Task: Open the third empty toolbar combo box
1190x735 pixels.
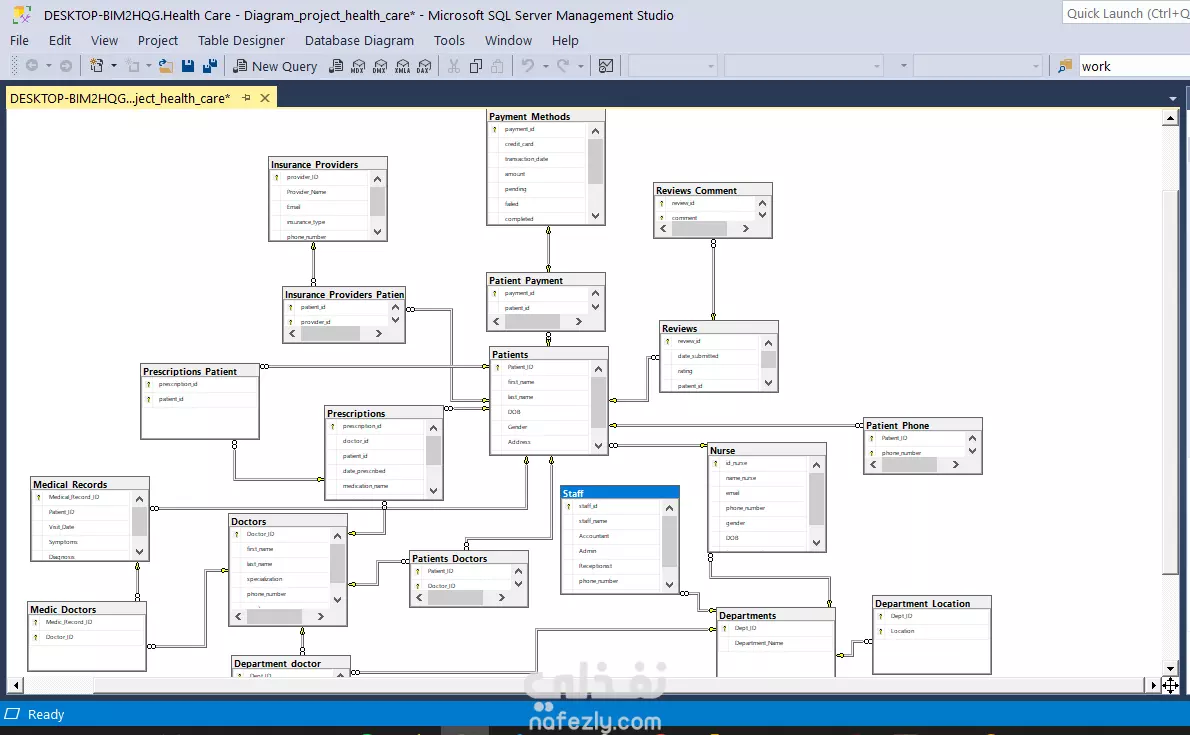Action: pyautogui.click(x=978, y=66)
